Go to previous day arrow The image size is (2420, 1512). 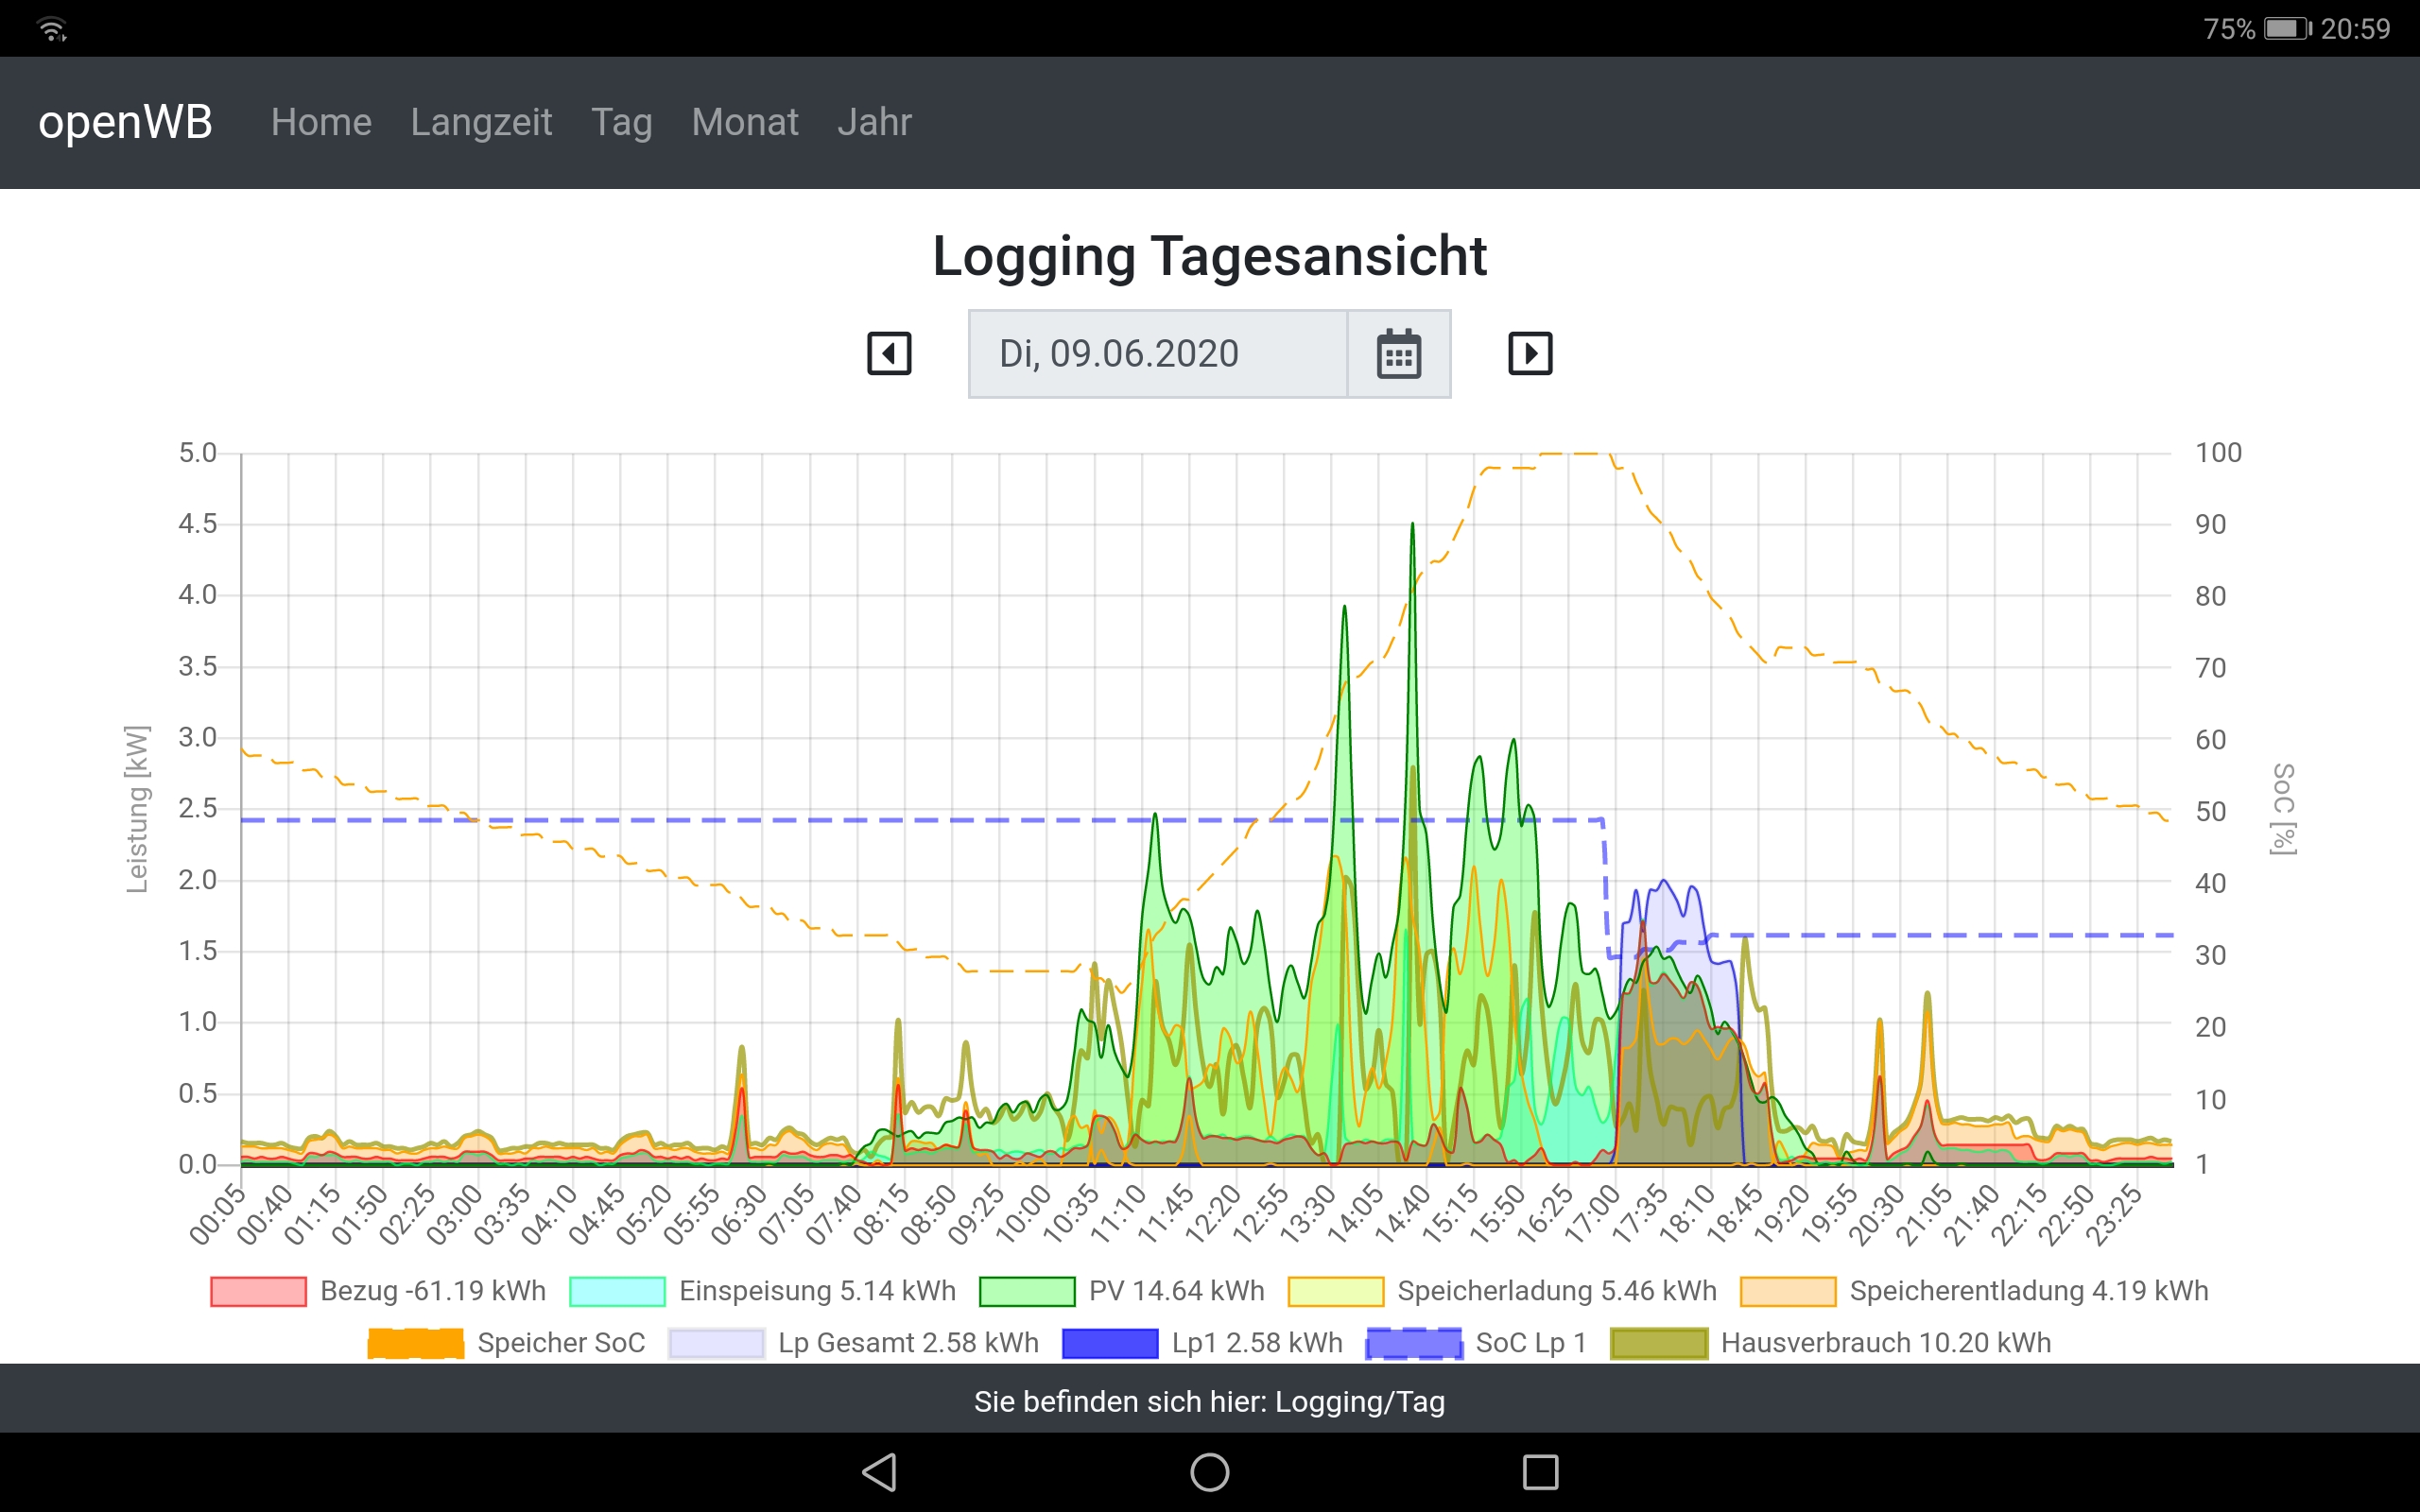click(x=888, y=354)
